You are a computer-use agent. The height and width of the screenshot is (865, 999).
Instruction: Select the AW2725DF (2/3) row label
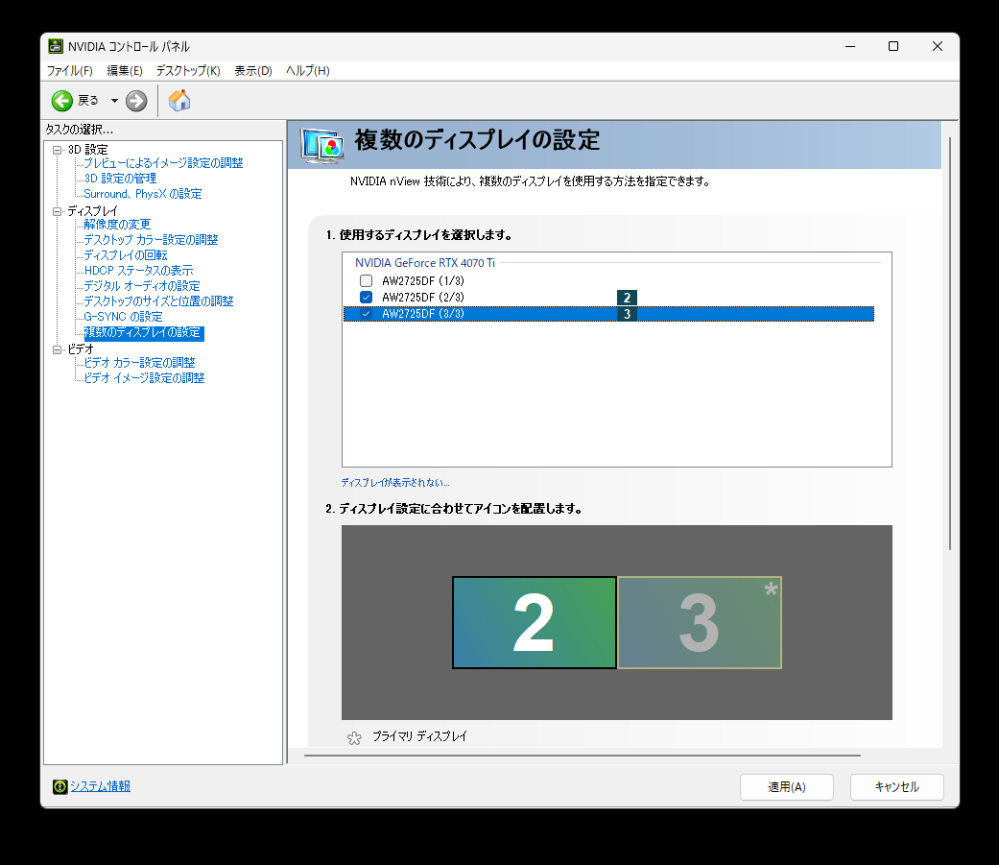(x=423, y=297)
